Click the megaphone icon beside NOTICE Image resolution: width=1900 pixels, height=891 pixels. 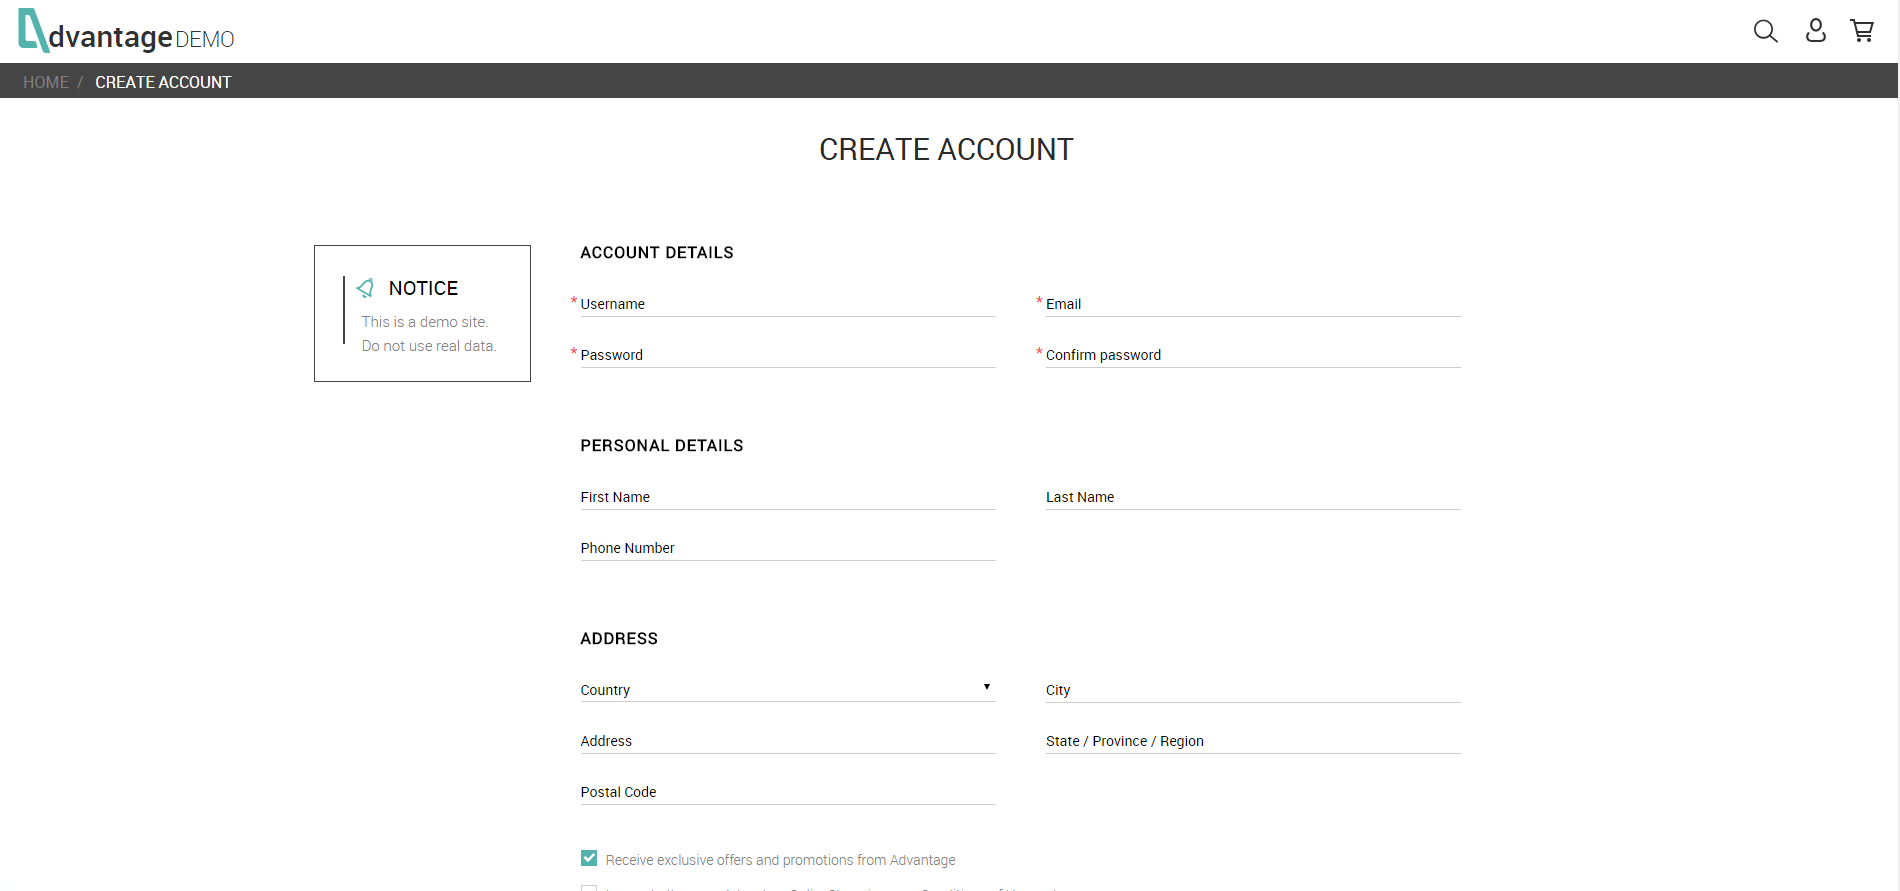click(366, 288)
